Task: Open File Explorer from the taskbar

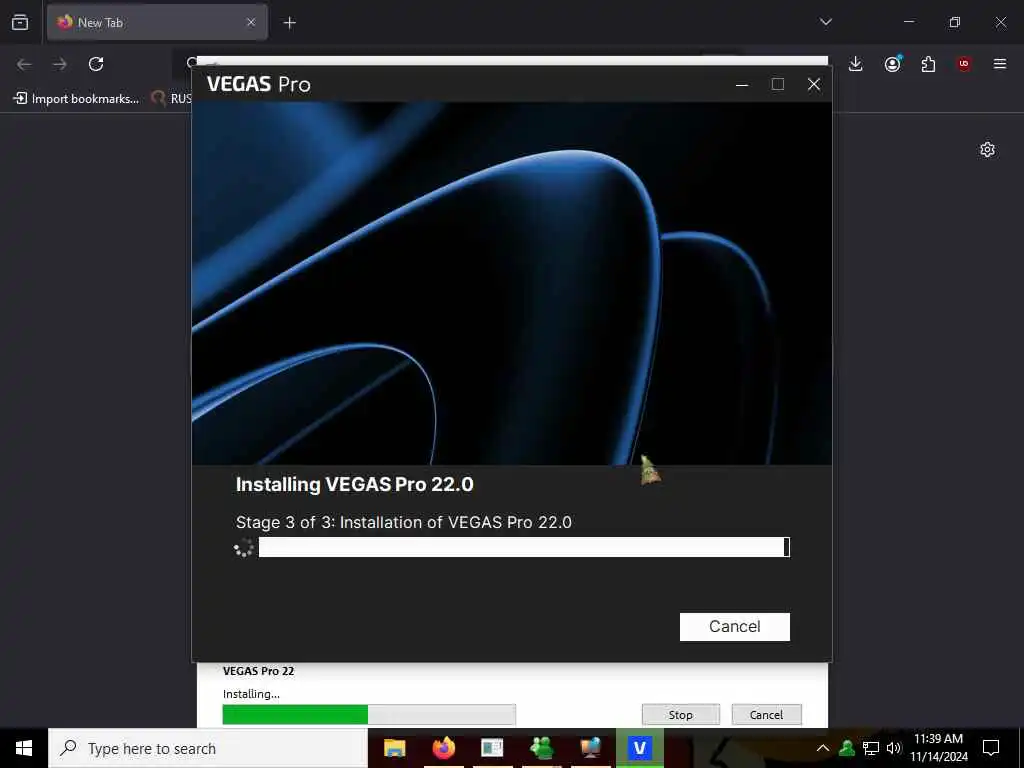Action: [394, 748]
